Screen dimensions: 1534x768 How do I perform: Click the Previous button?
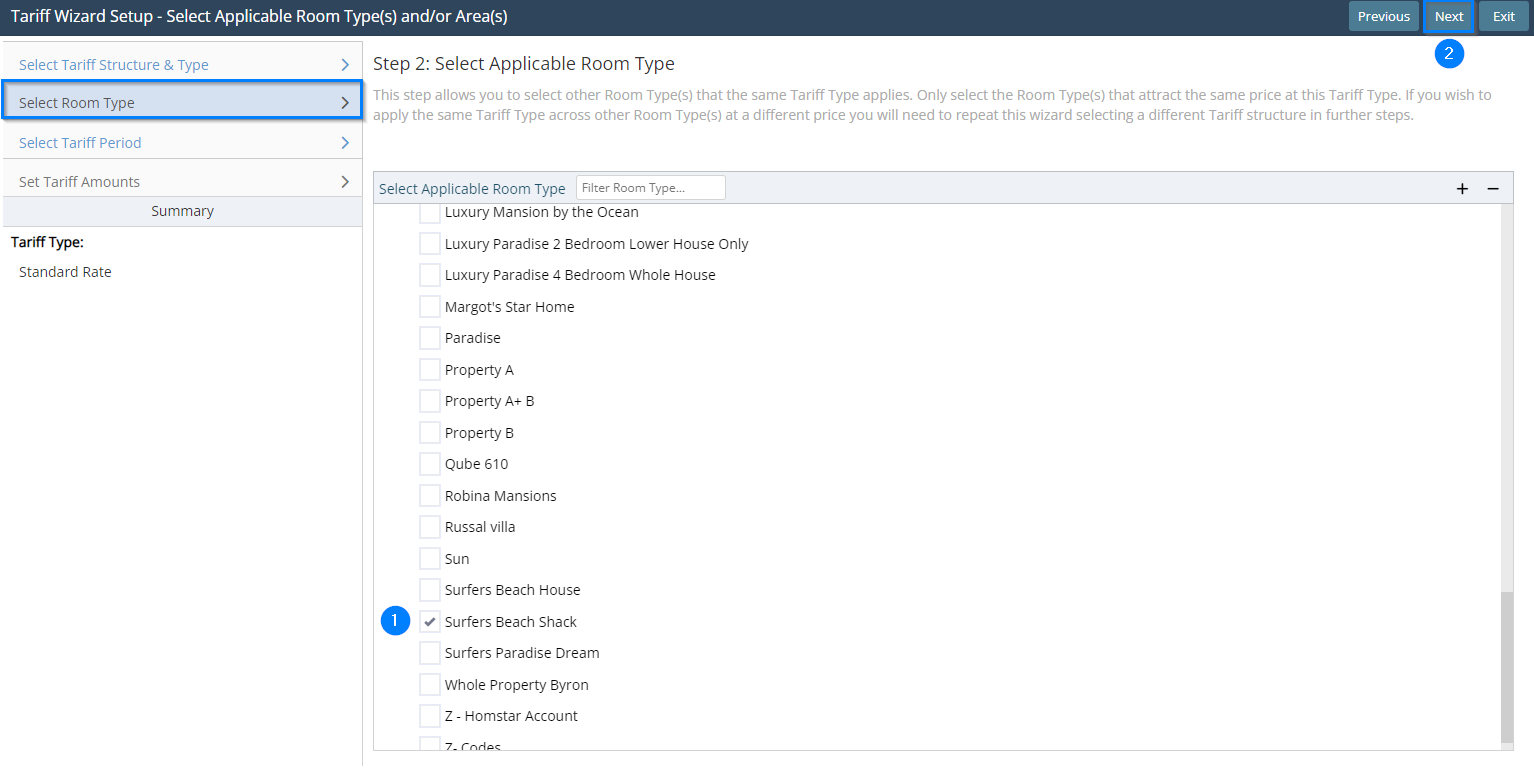click(x=1383, y=16)
